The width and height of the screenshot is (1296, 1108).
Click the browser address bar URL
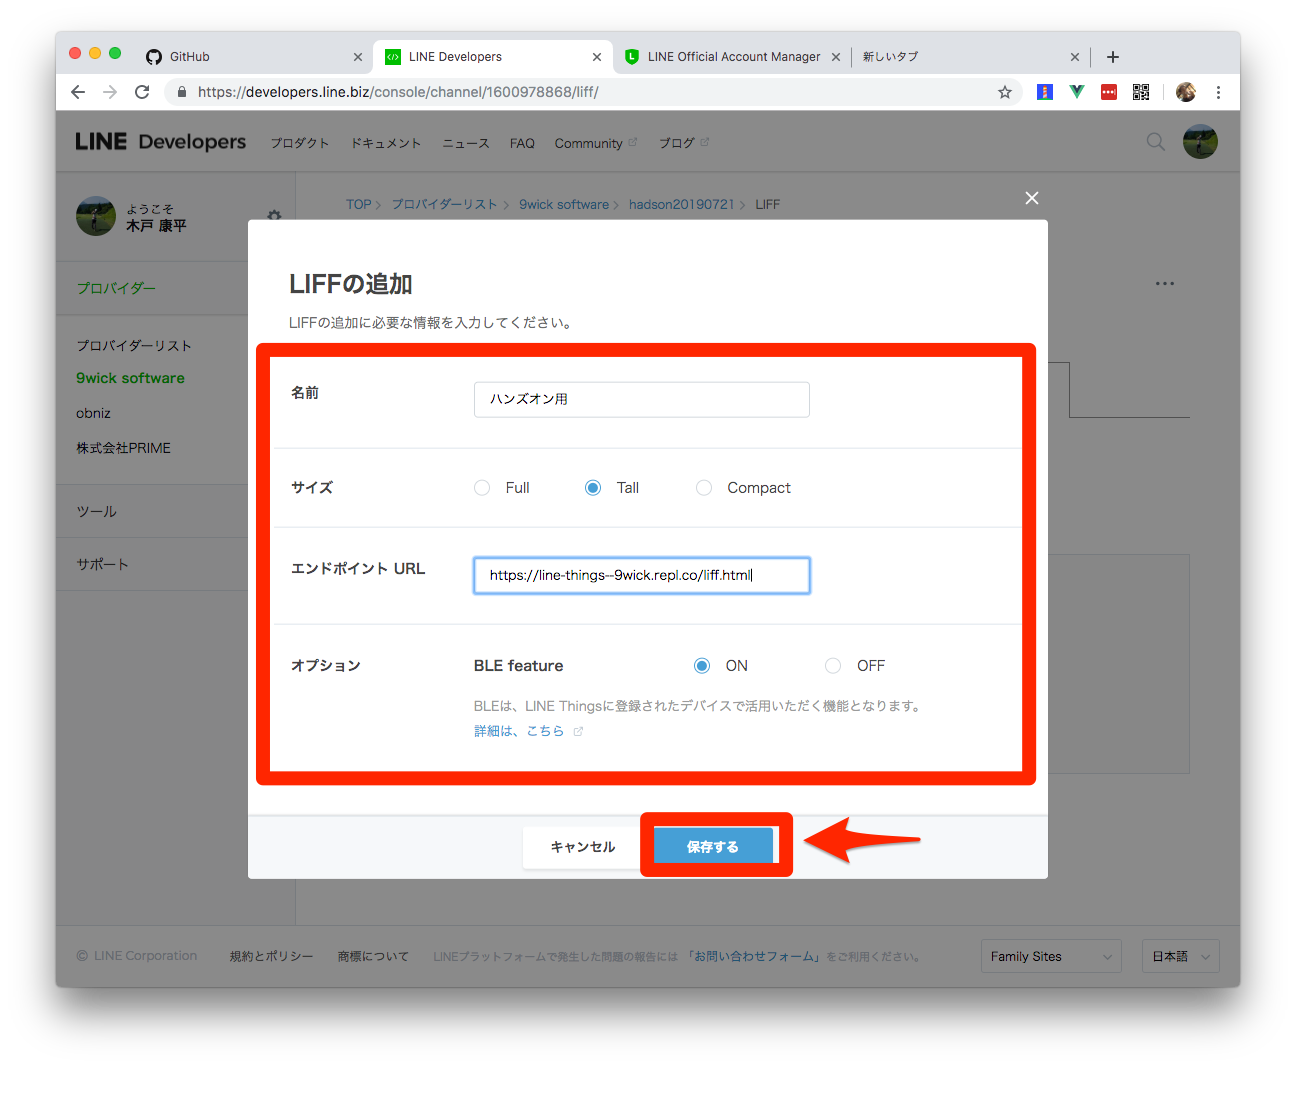(x=398, y=92)
